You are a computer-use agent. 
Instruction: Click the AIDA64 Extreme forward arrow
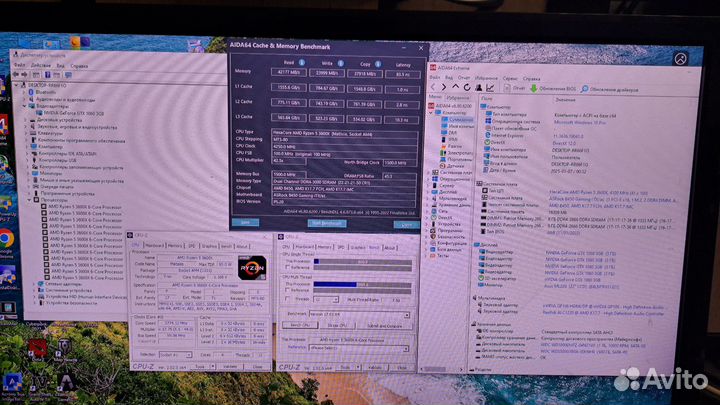444,87
